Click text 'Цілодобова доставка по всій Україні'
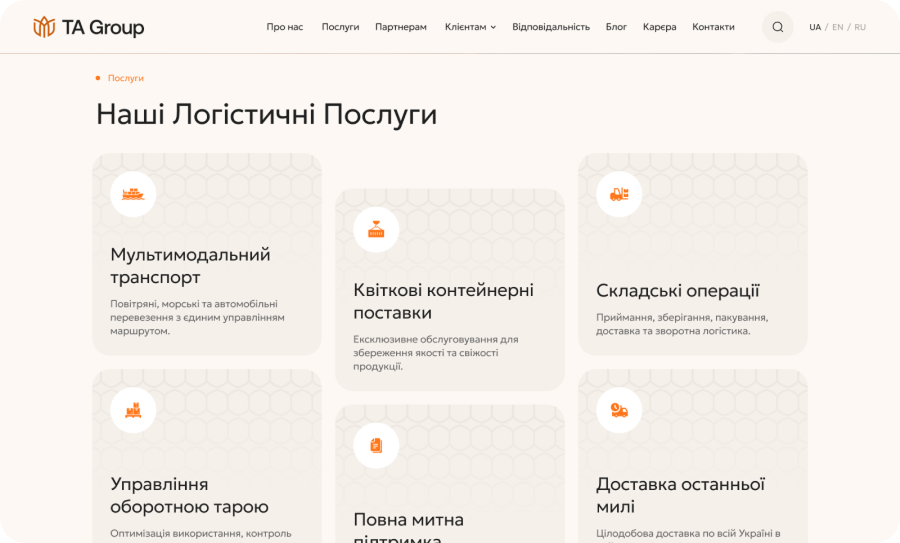 click(684, 533)
